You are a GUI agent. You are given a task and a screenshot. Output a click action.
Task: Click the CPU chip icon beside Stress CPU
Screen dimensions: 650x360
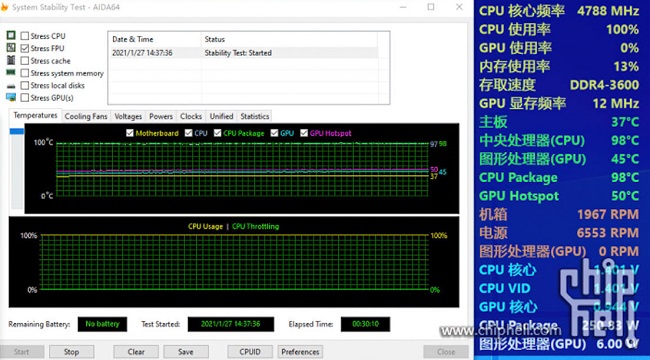pos(11,36)
